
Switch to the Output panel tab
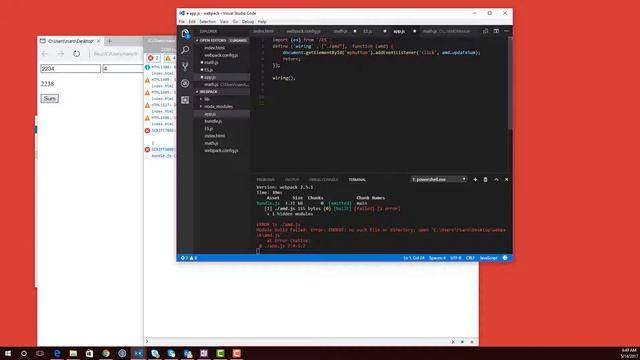pos(292,180)
